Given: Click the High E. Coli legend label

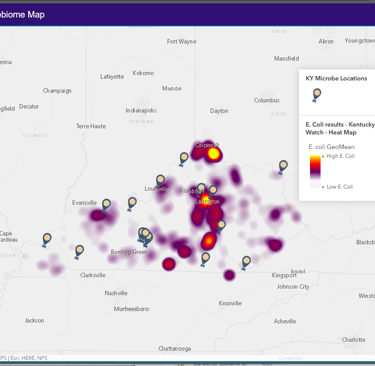Looking at the screenshot, I should (x=340, y=156).
